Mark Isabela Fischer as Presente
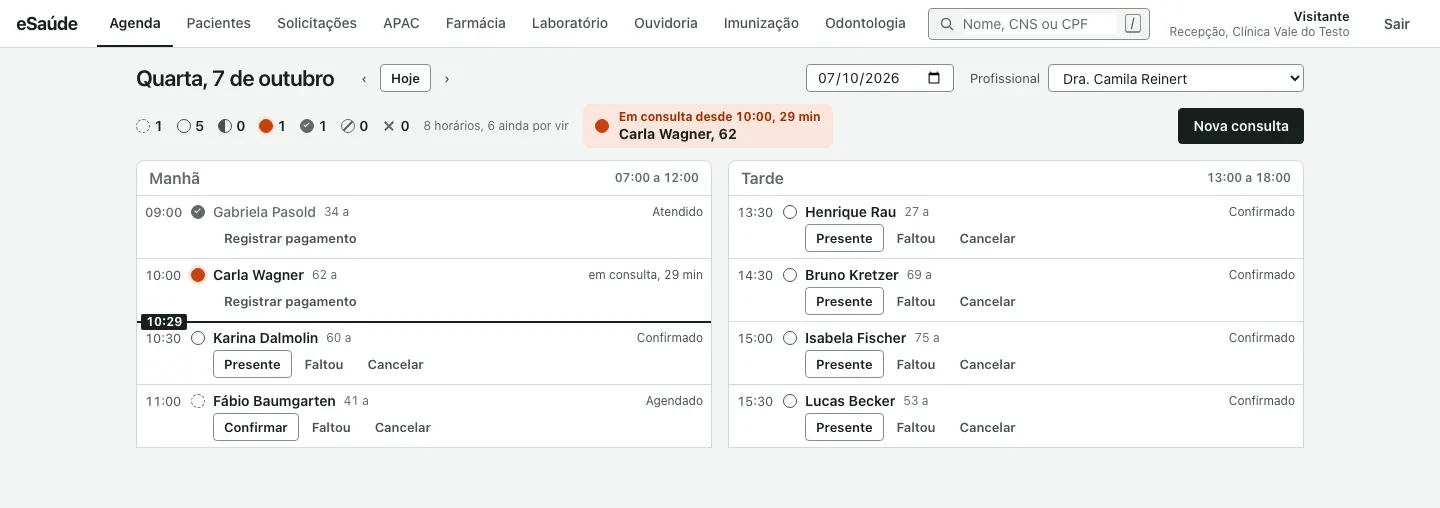Screen dimensions: 1440x508 click(844, 364)
